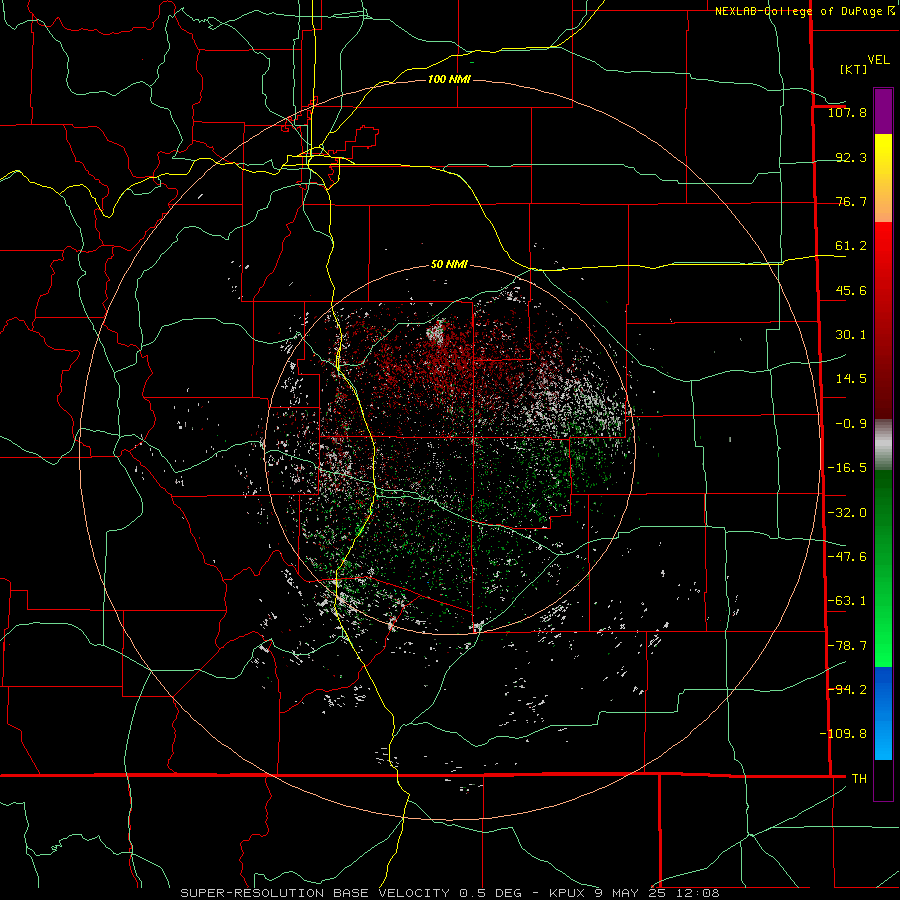Click the yellow-orange segment of the color bar

tap(883, 178)
